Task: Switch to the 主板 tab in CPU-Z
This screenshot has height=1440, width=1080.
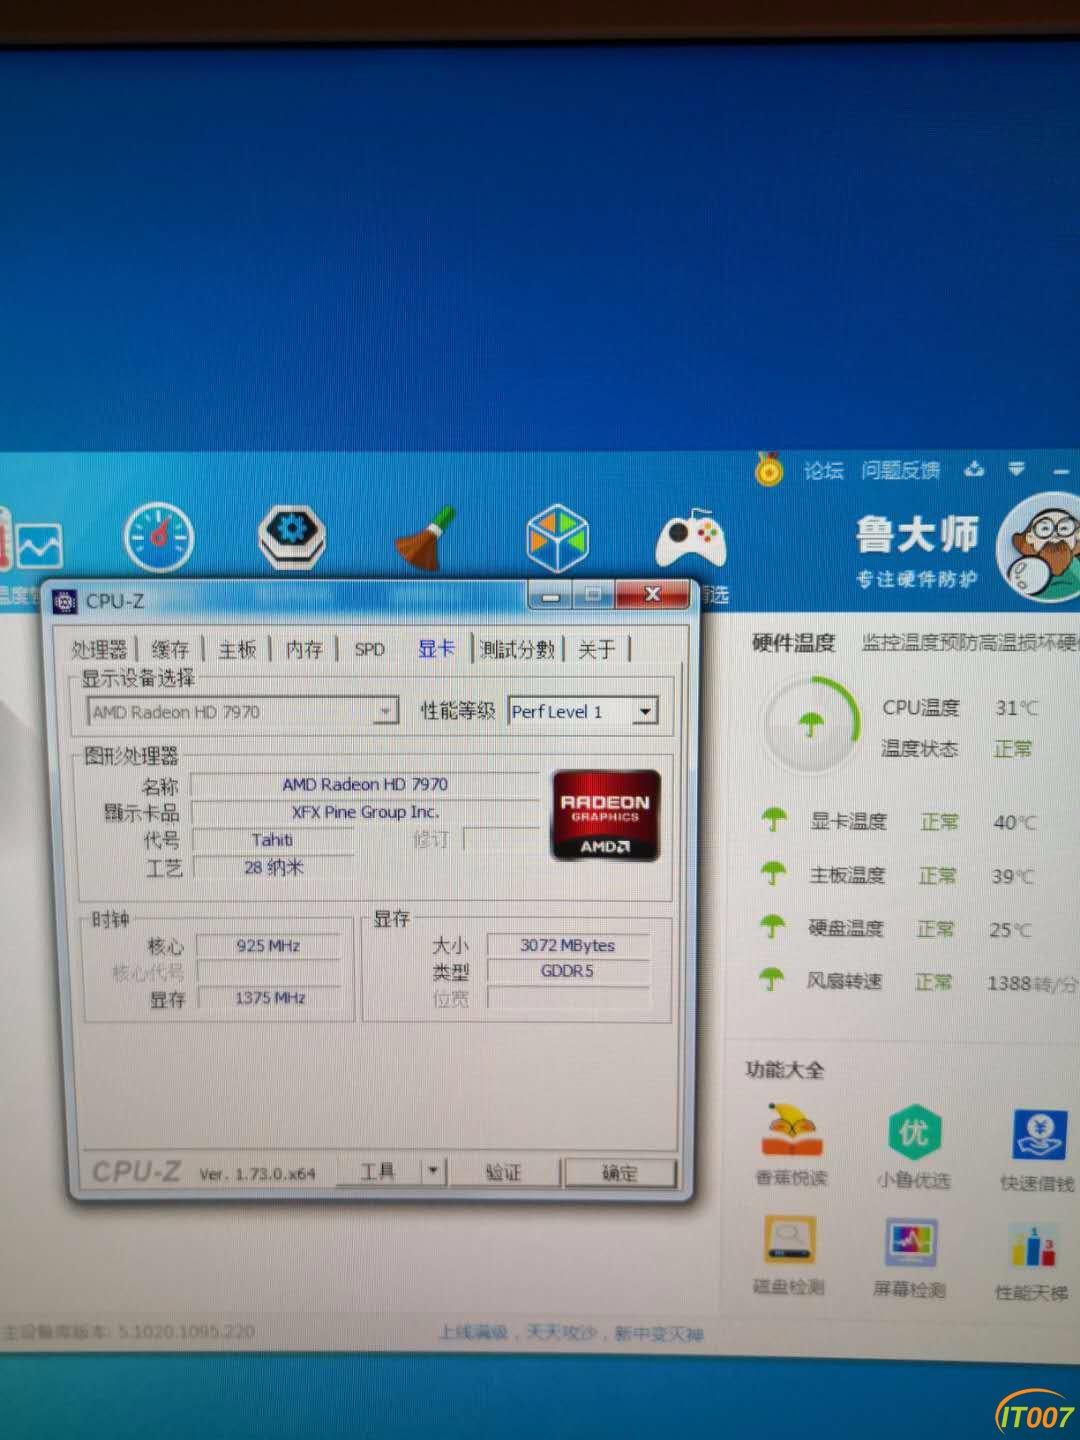Action: click(x=237, y=650)
